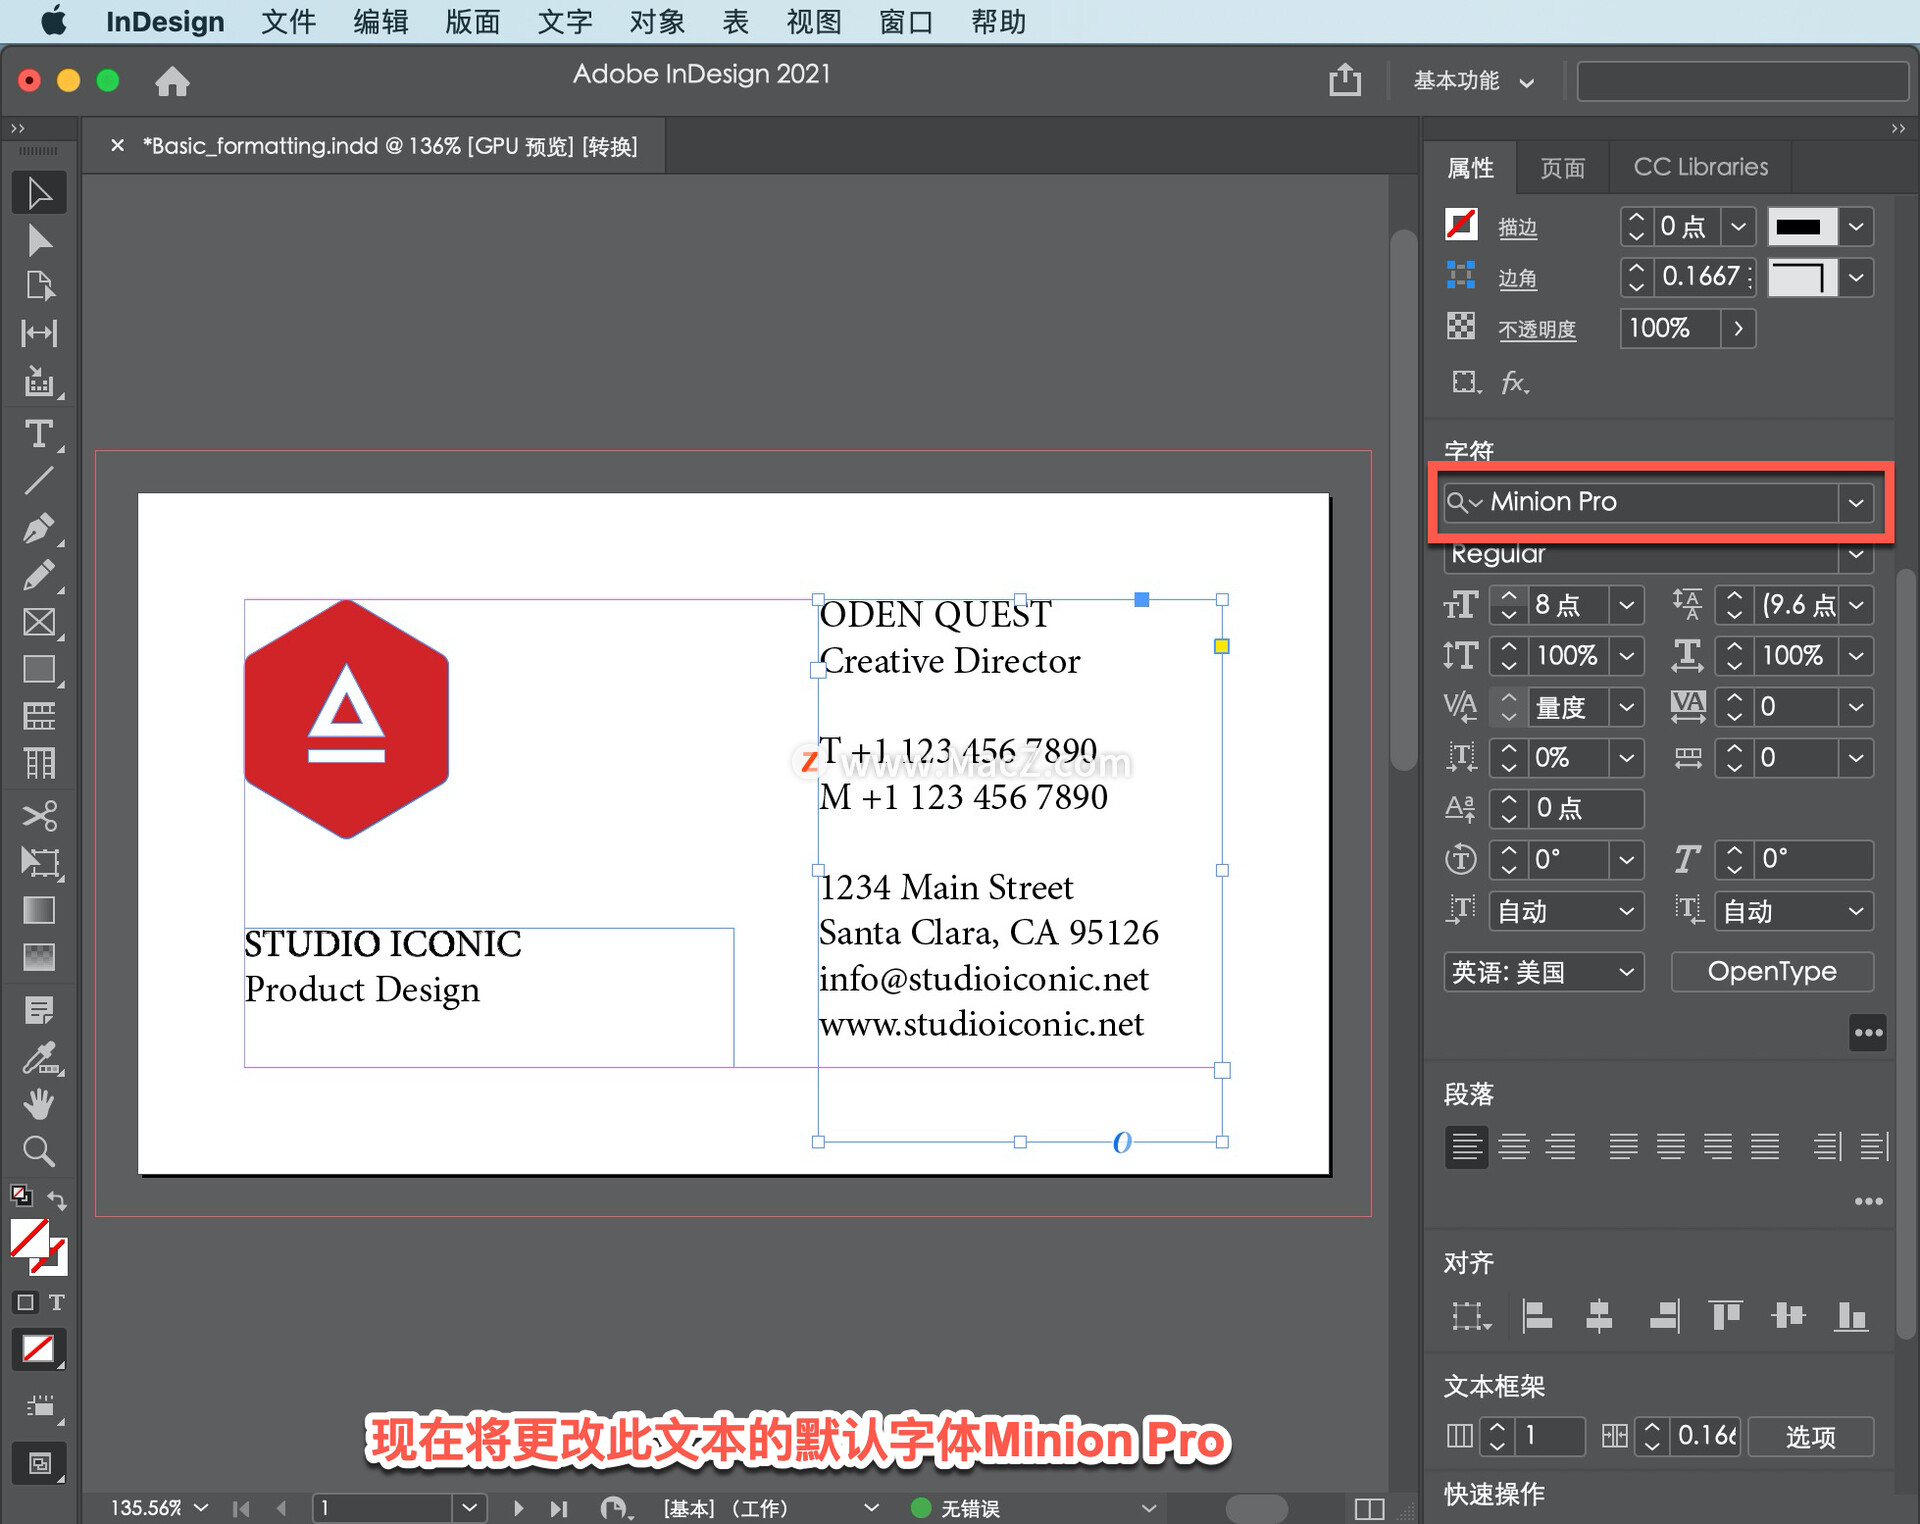
Task: Click the share document icon
Action: (x=1345, y=80)
